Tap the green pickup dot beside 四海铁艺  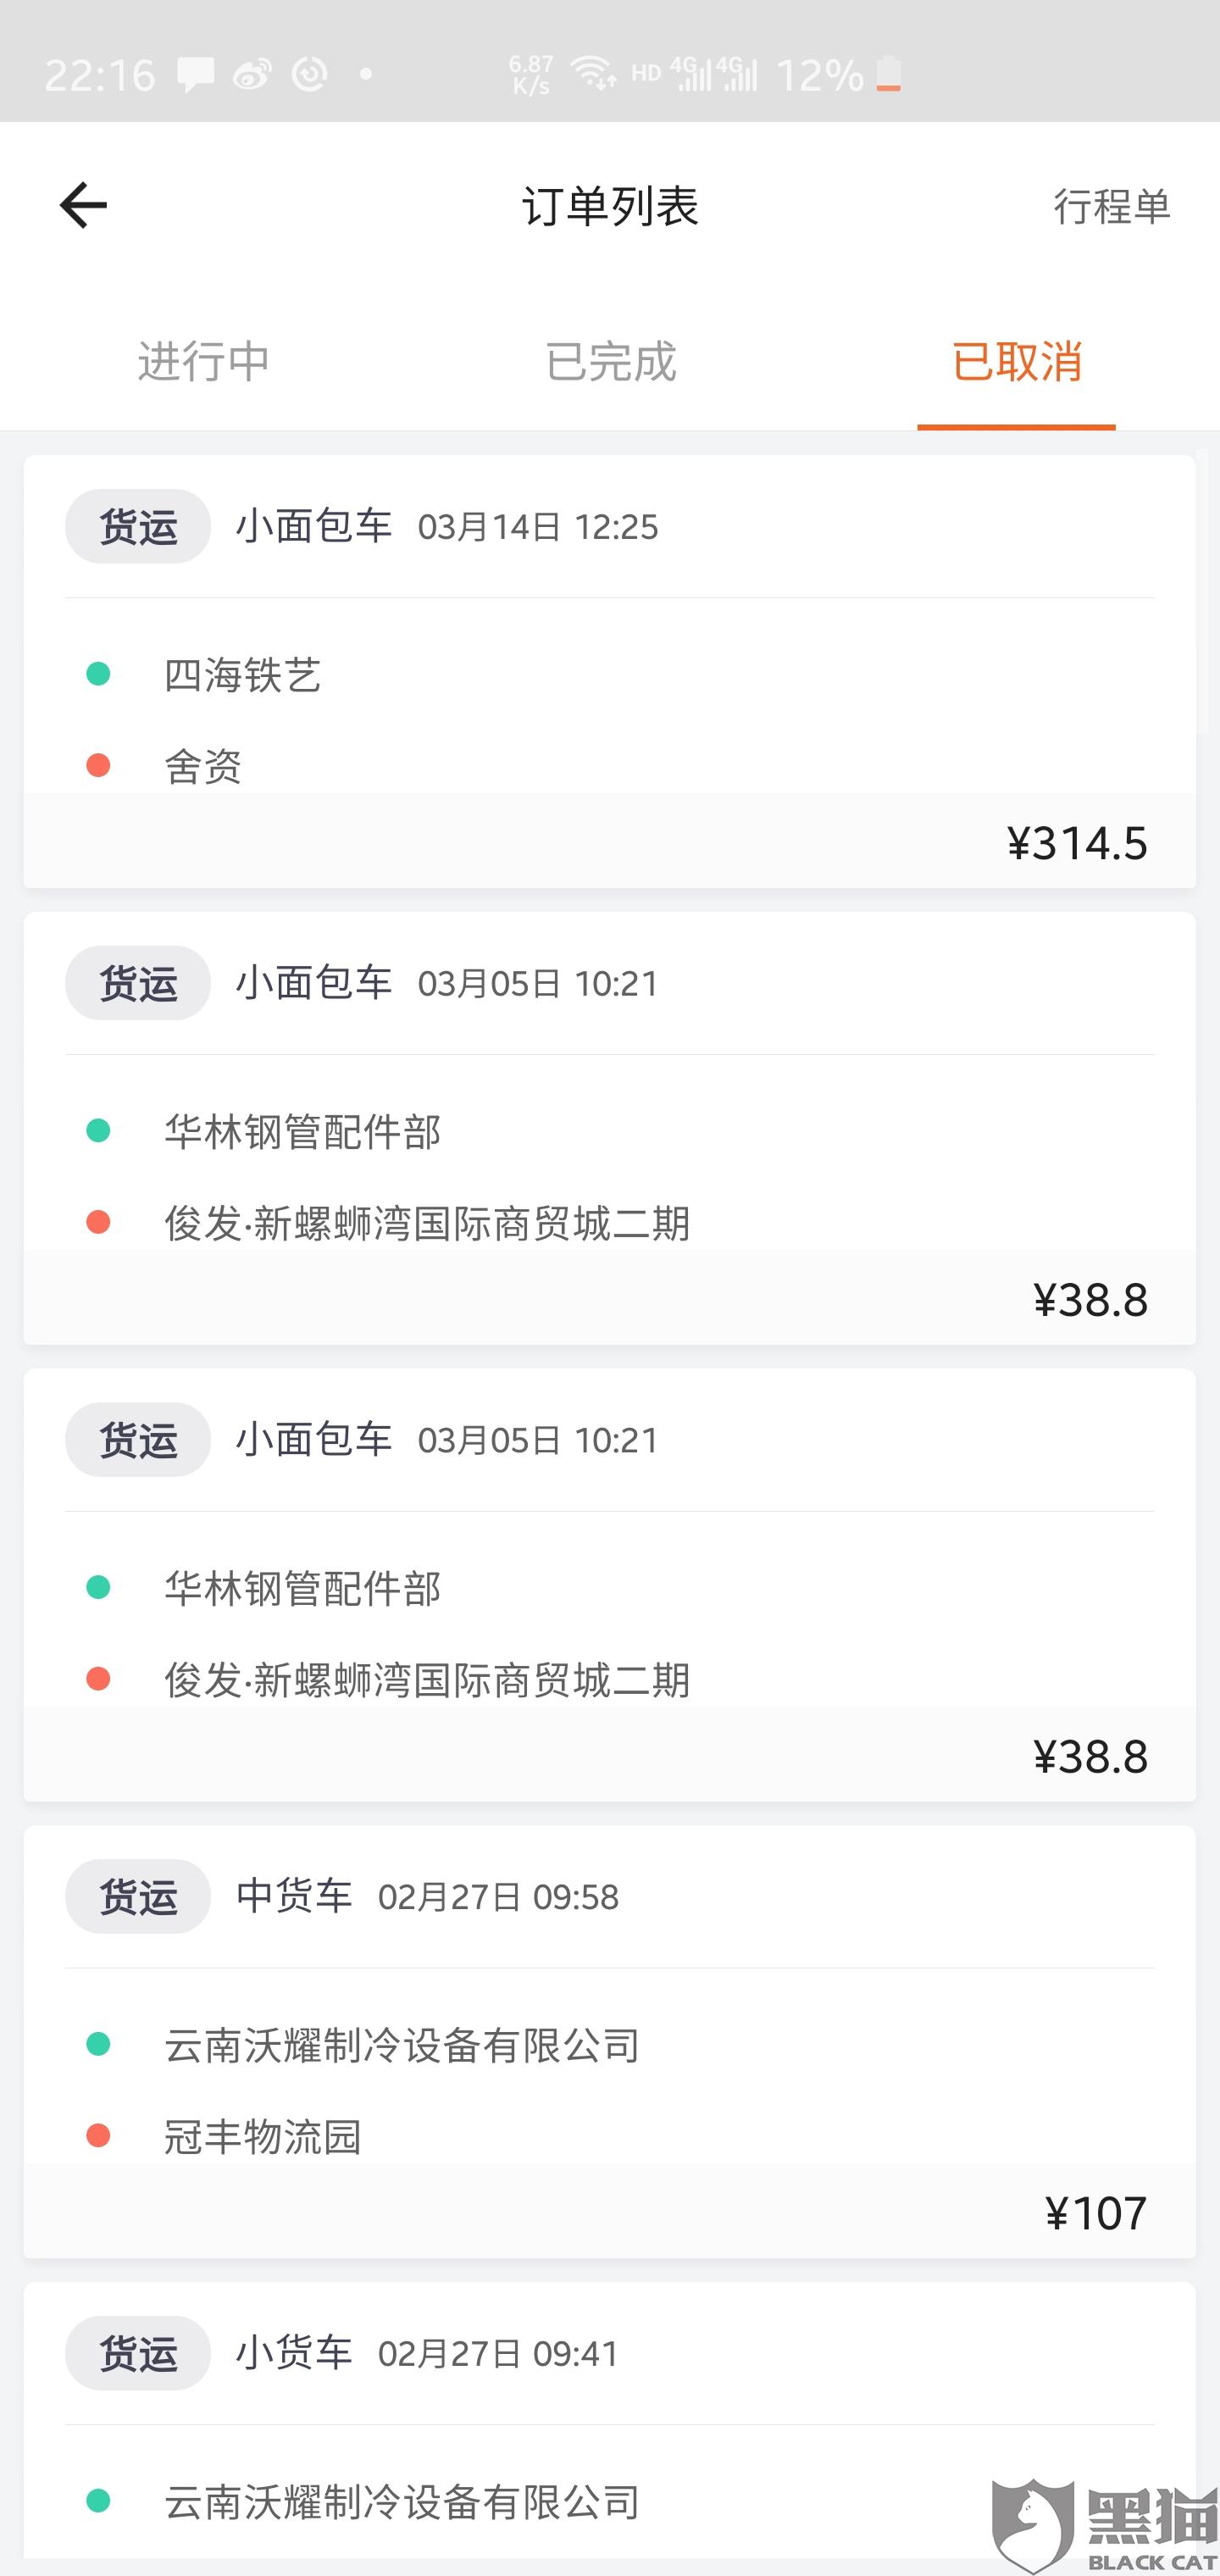coord(98,674)
